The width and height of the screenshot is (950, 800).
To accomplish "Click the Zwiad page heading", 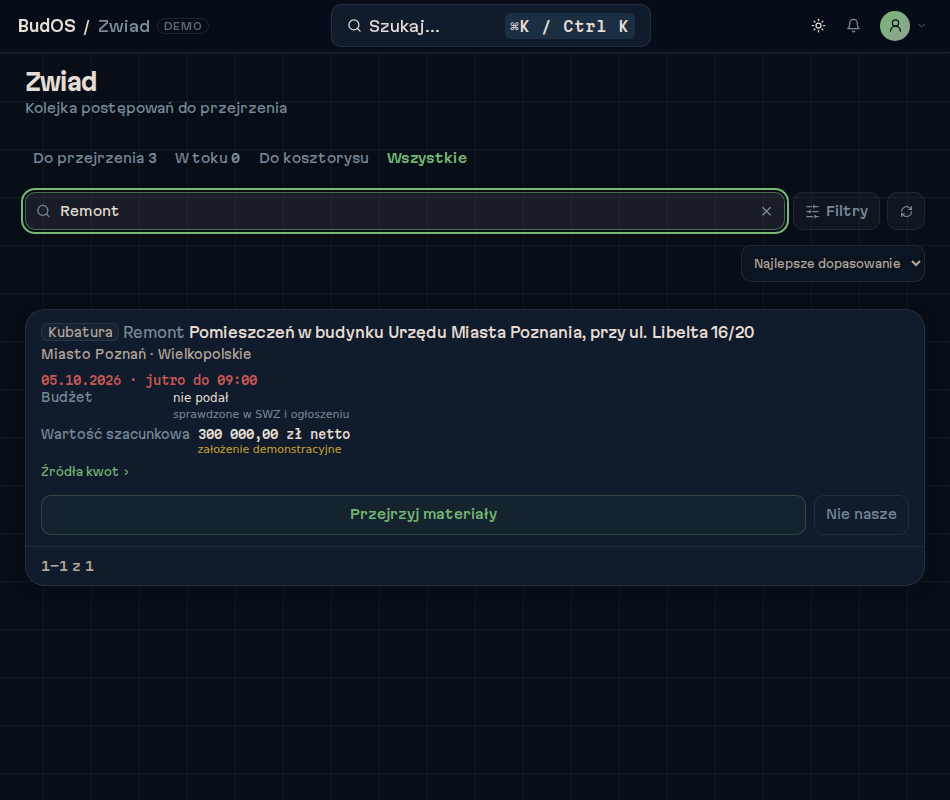I will (61, 82).
